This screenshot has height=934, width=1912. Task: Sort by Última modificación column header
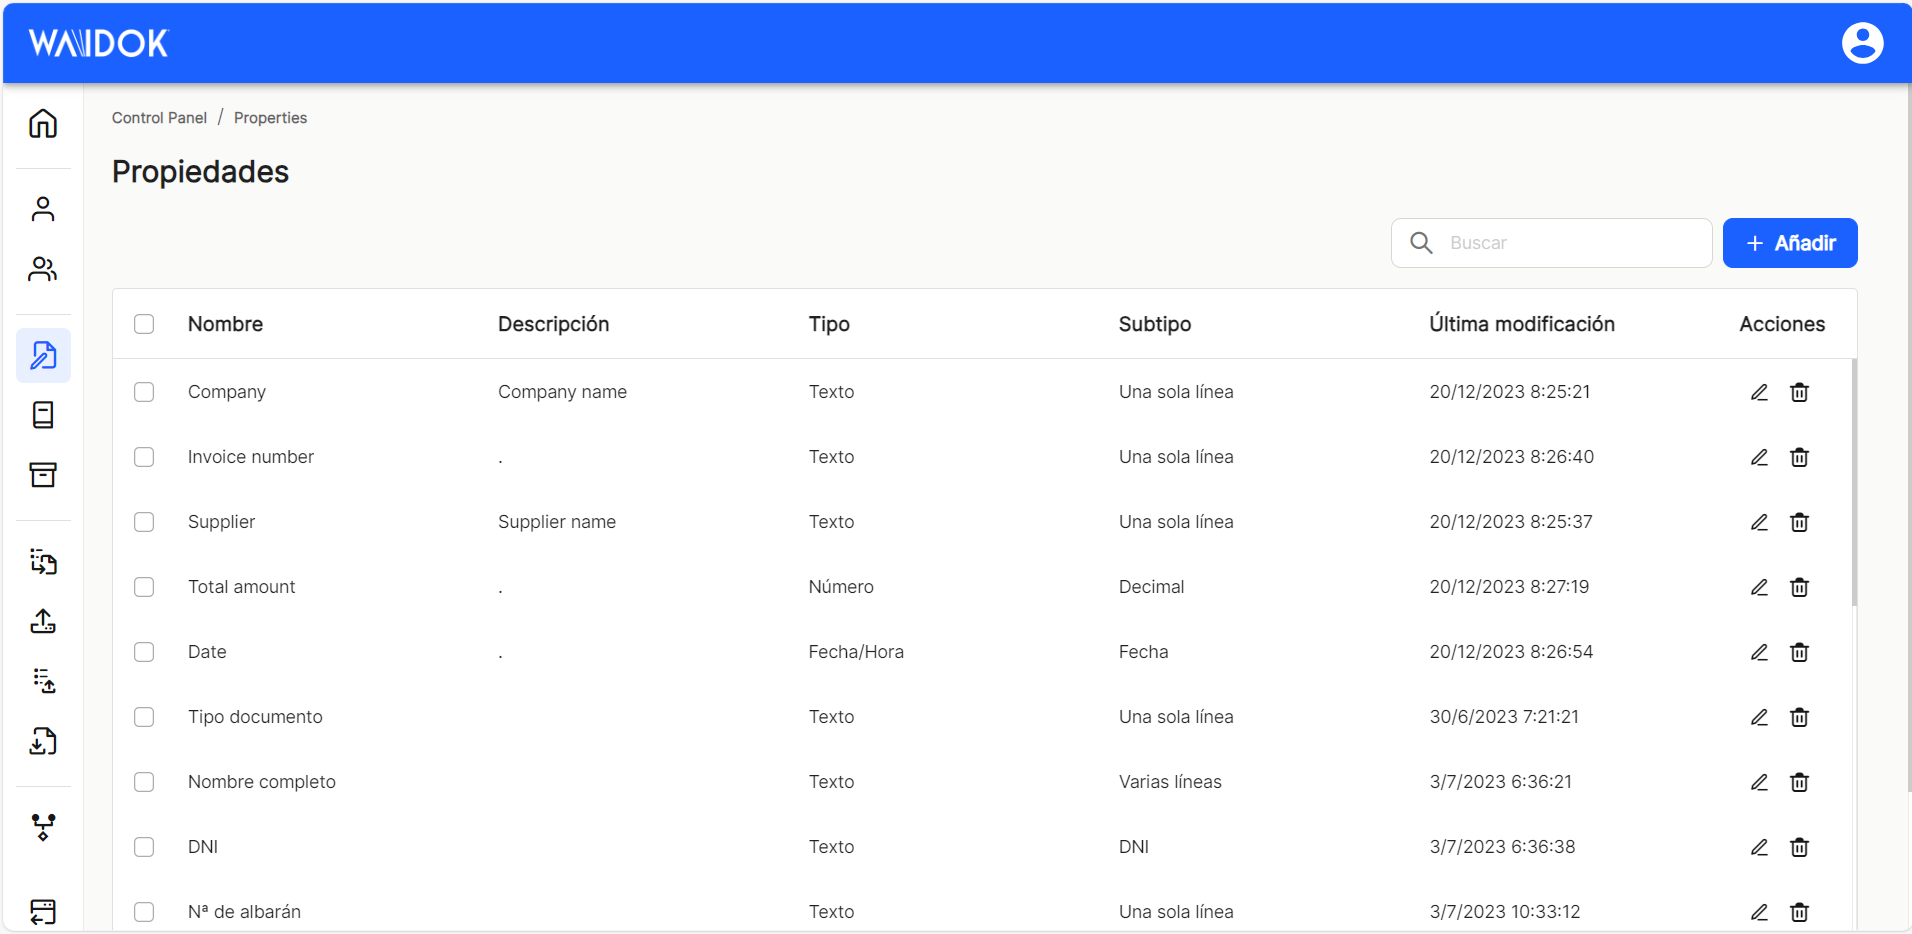click(1522, 324)
